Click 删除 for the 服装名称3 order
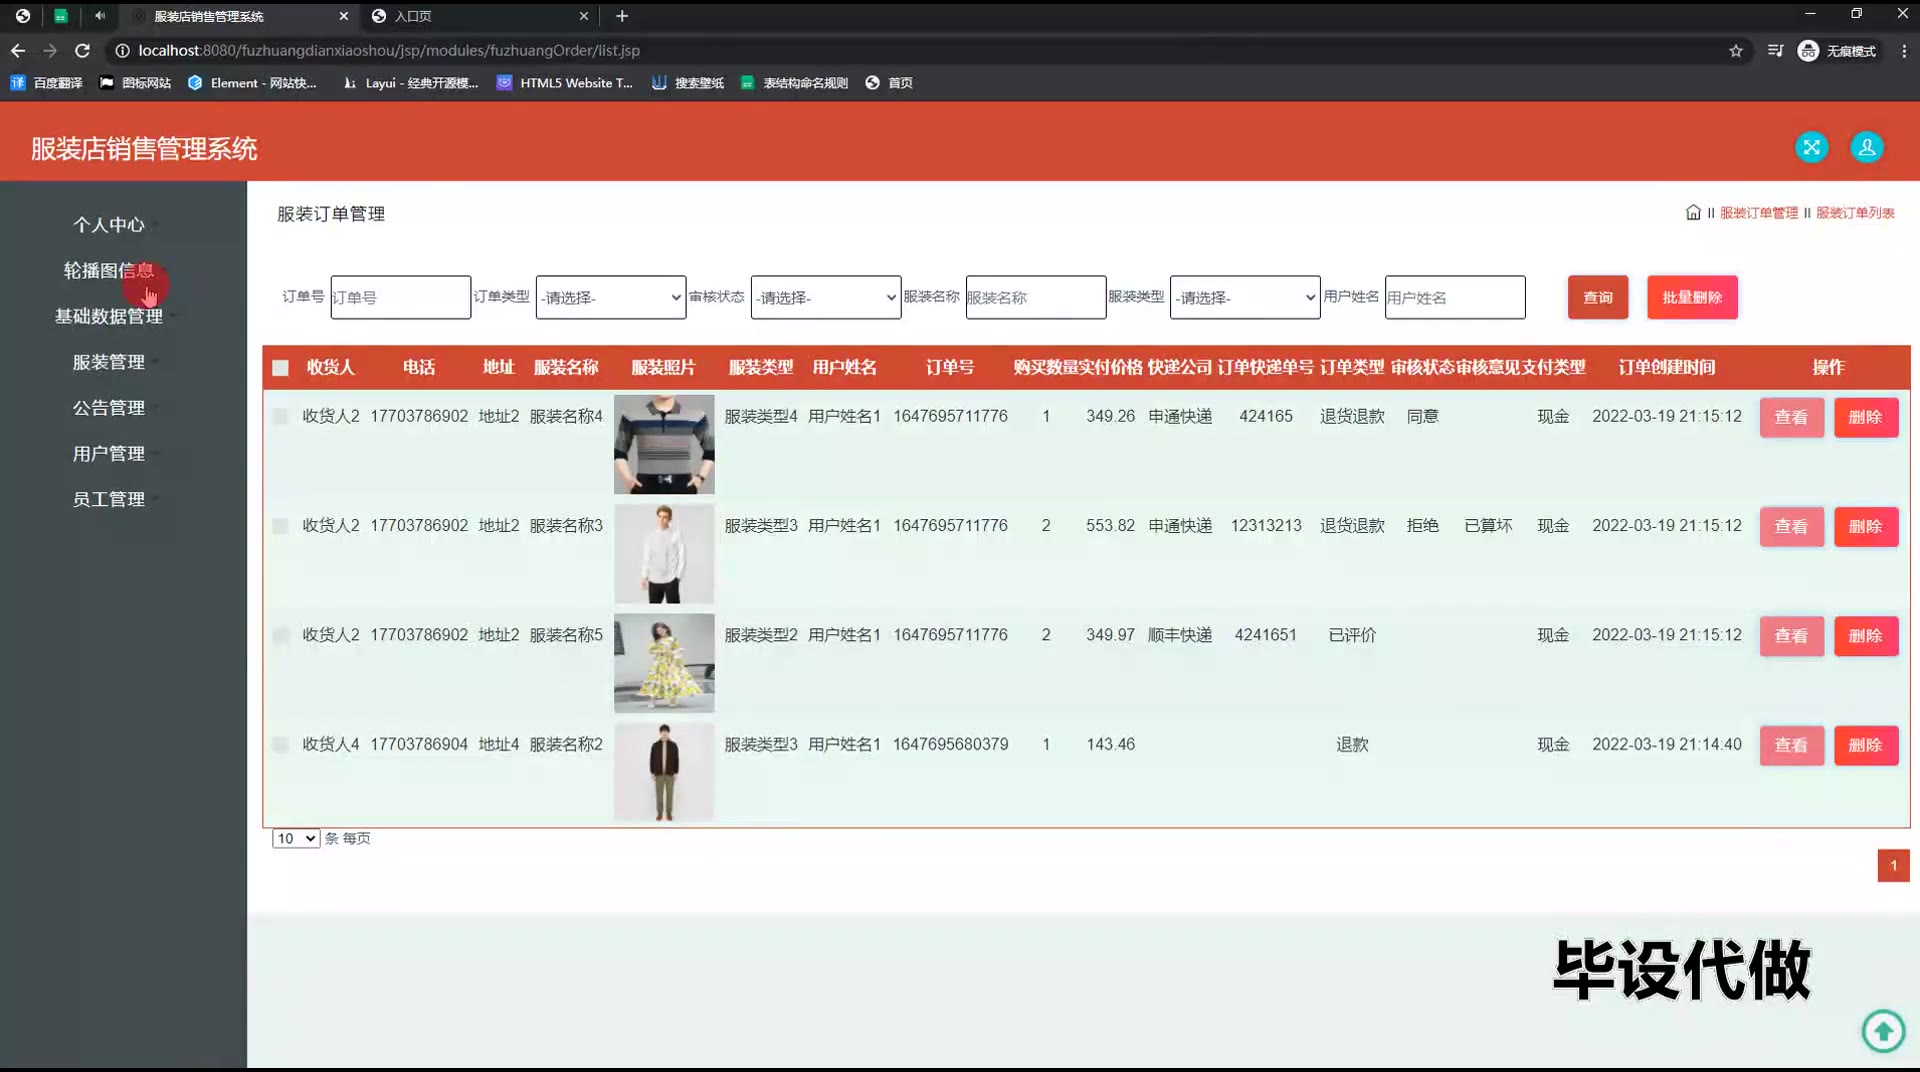Image resolution: width=1920 pixels, height=1072 pixels. pos(1866,526)
